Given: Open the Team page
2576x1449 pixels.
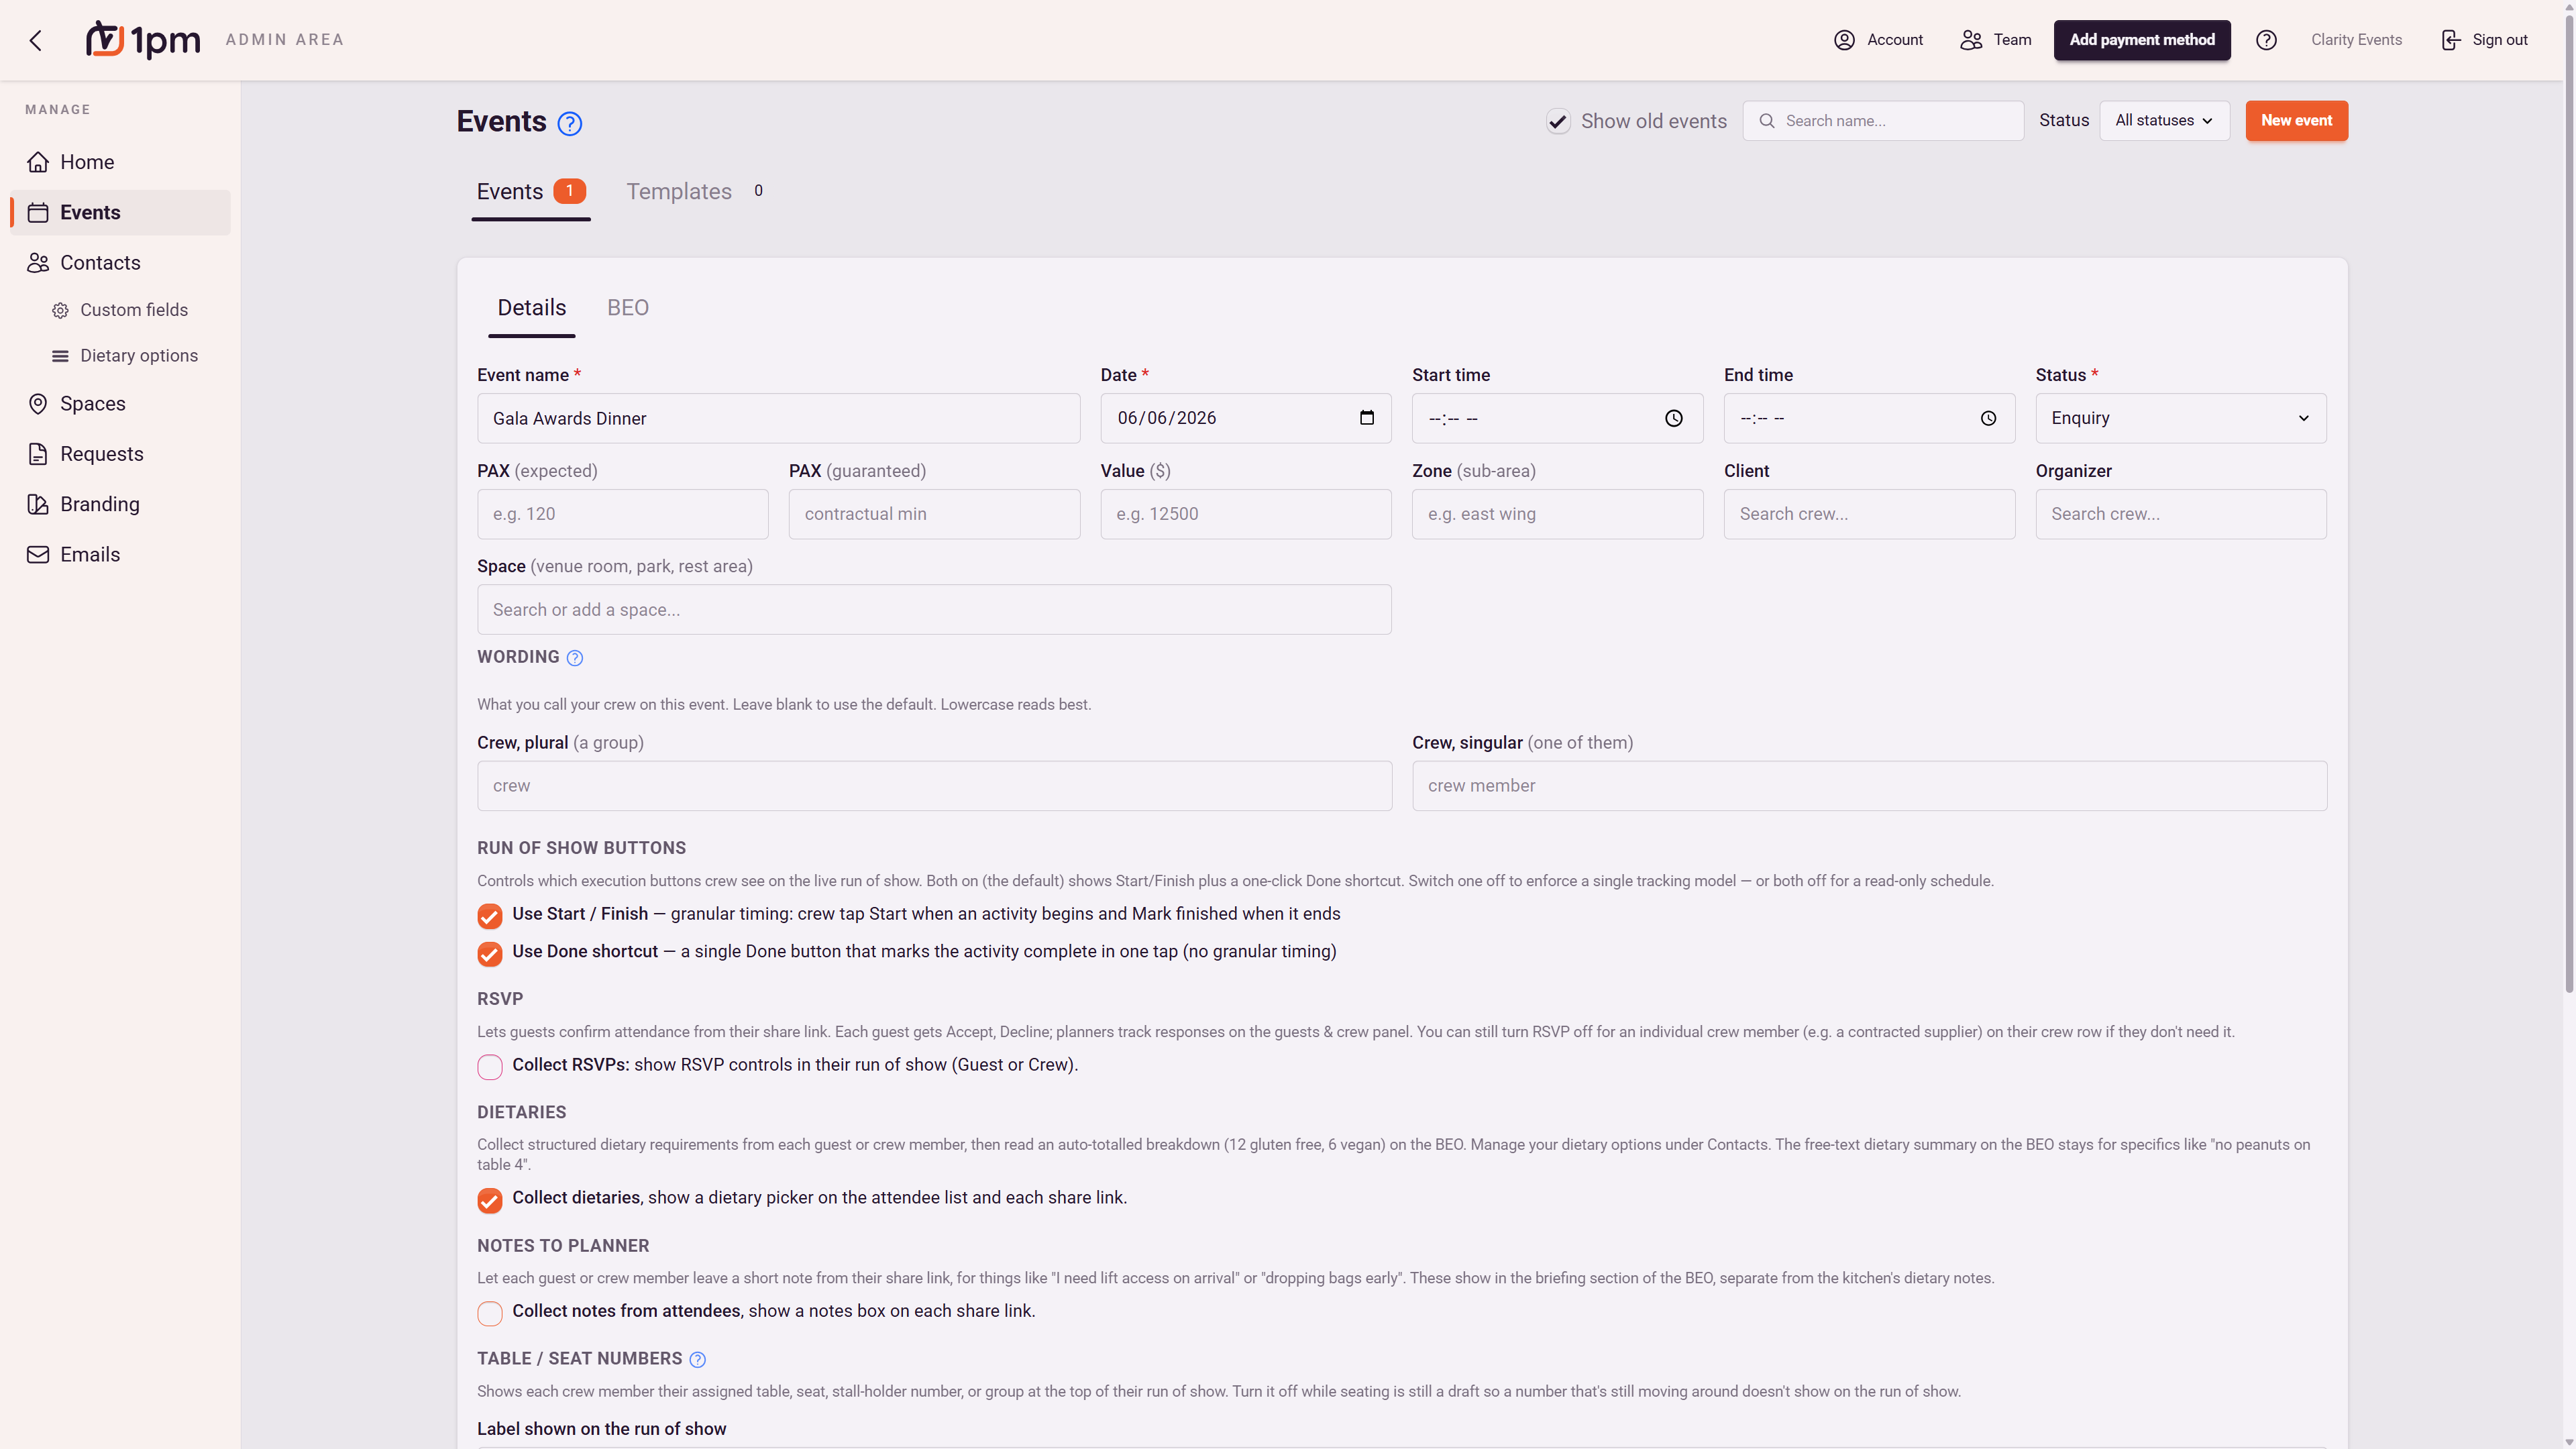Looking at the screenshot, I should click(1995, 40).
